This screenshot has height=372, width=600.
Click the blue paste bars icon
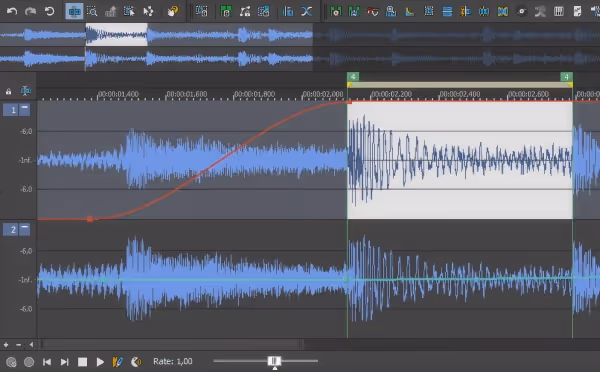(288, 11)
